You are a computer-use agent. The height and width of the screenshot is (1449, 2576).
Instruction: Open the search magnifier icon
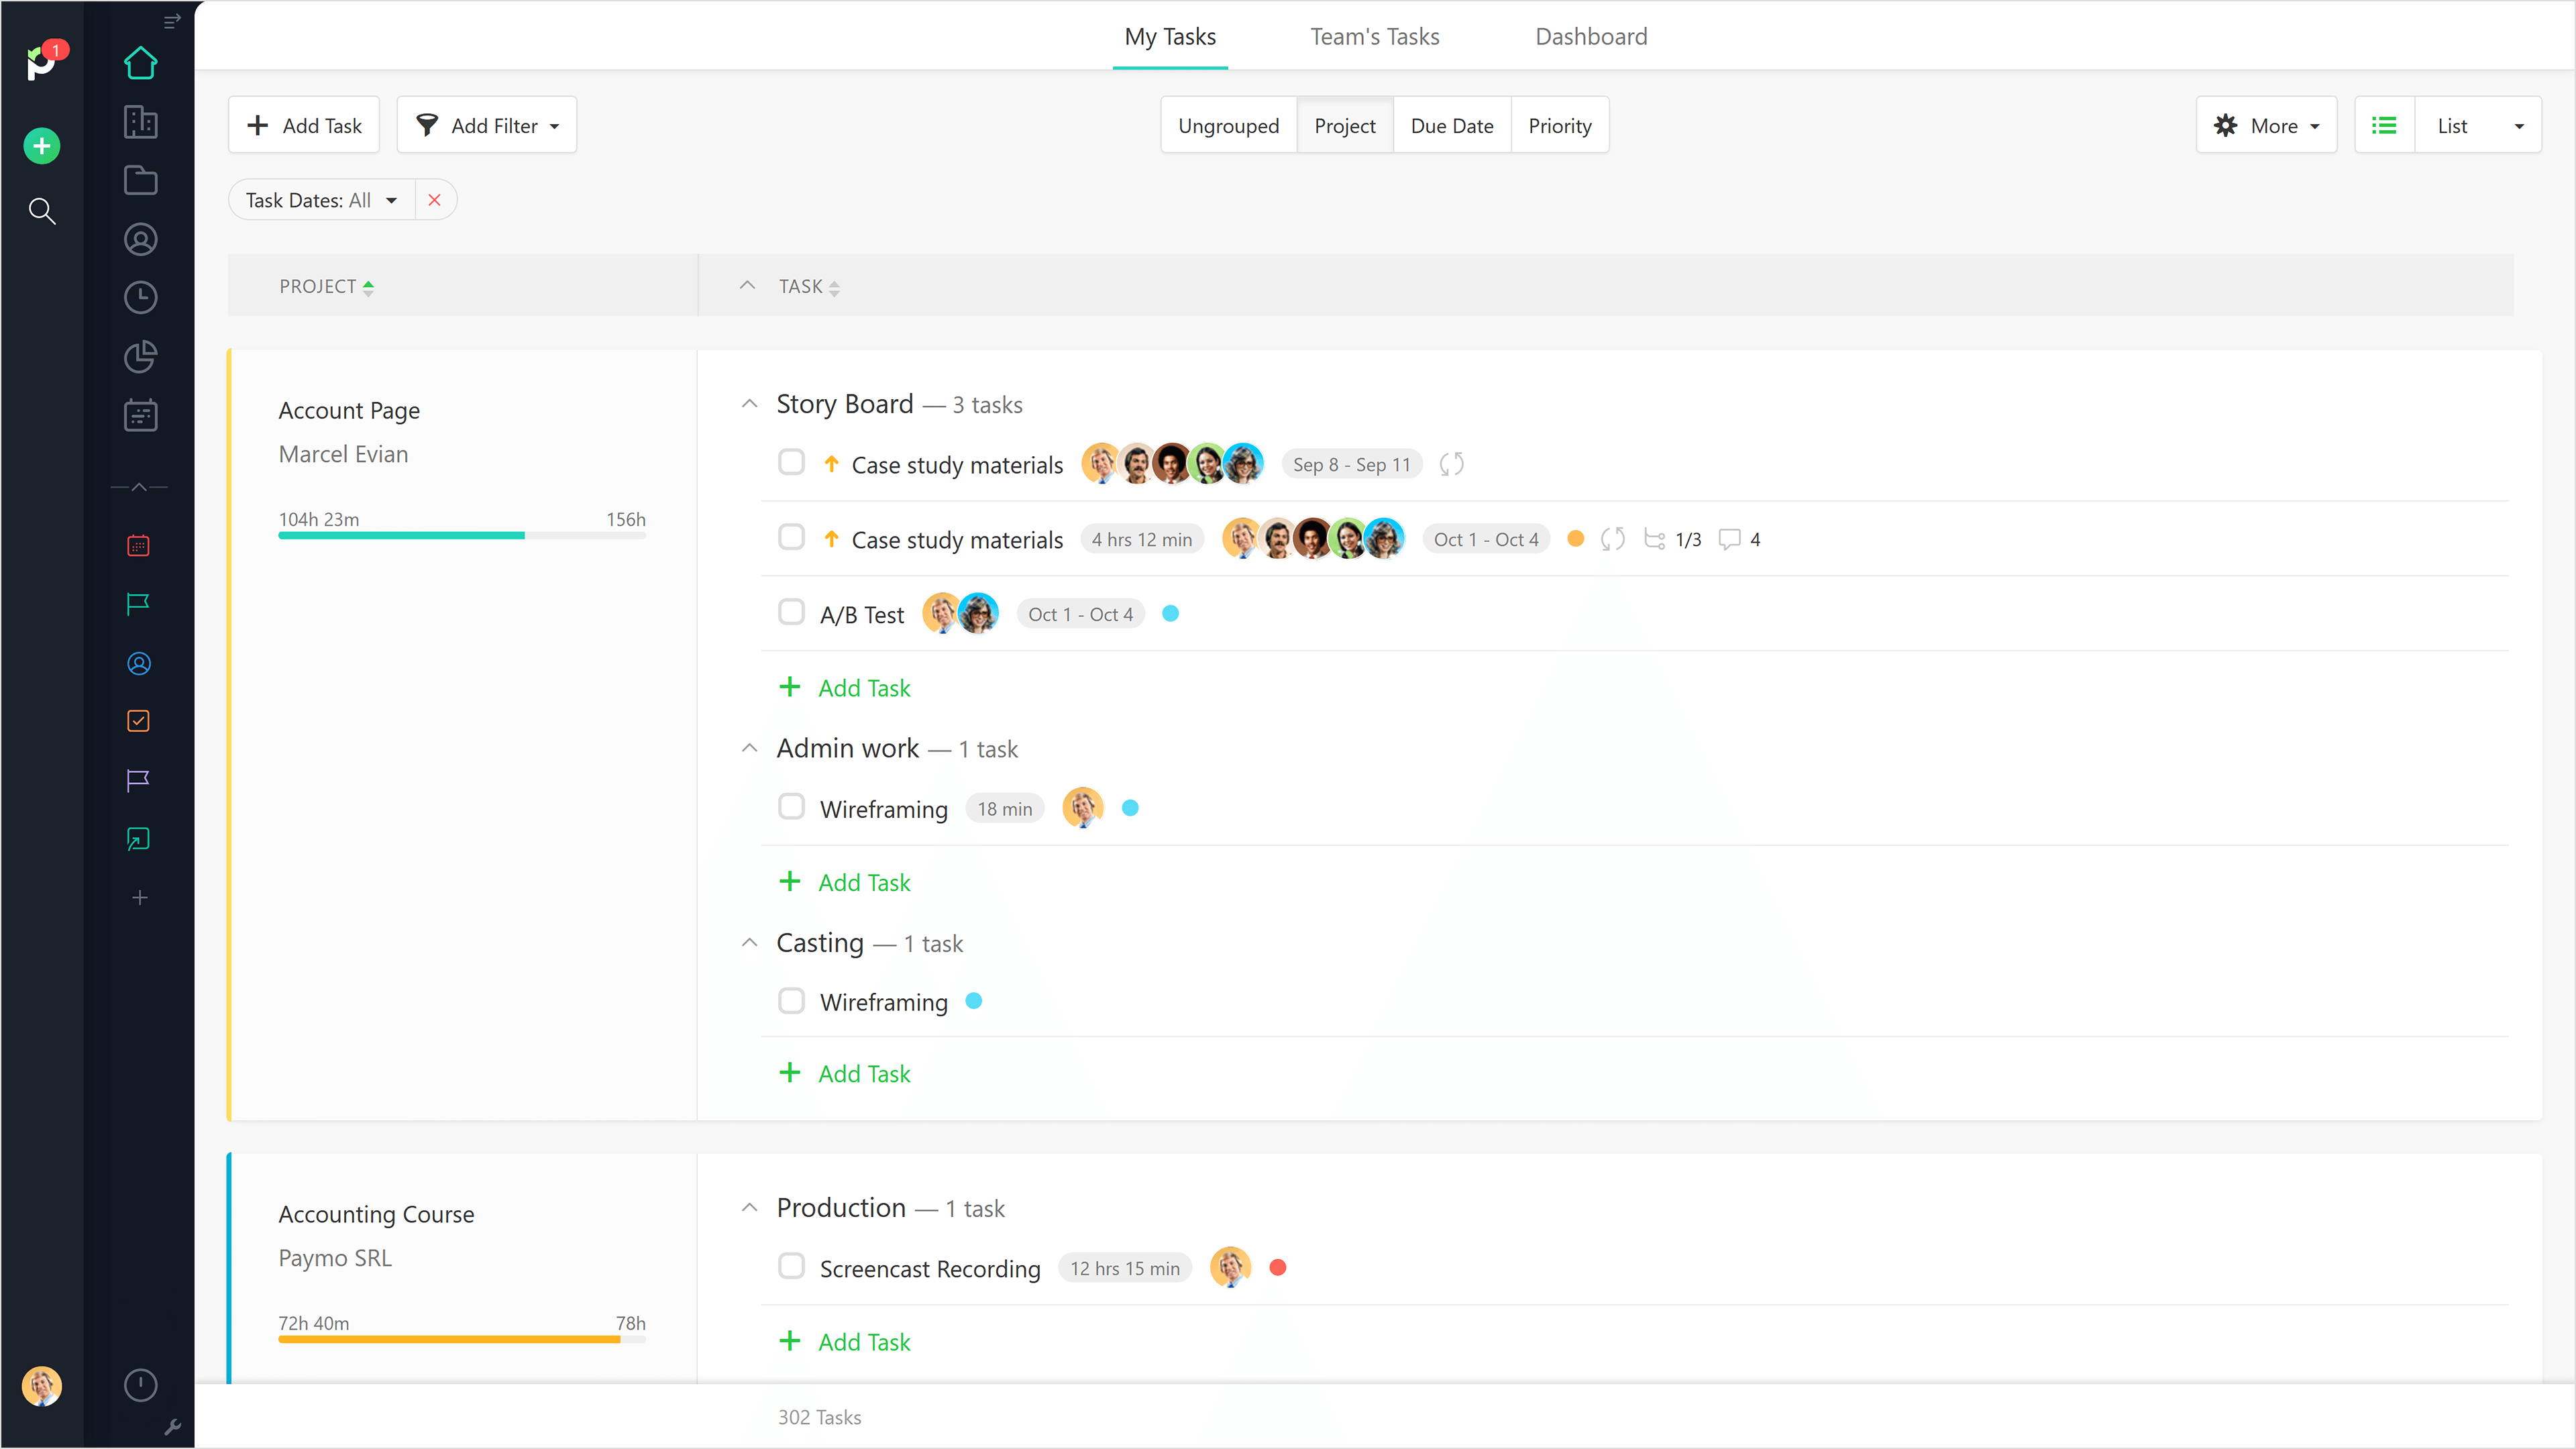41,211
